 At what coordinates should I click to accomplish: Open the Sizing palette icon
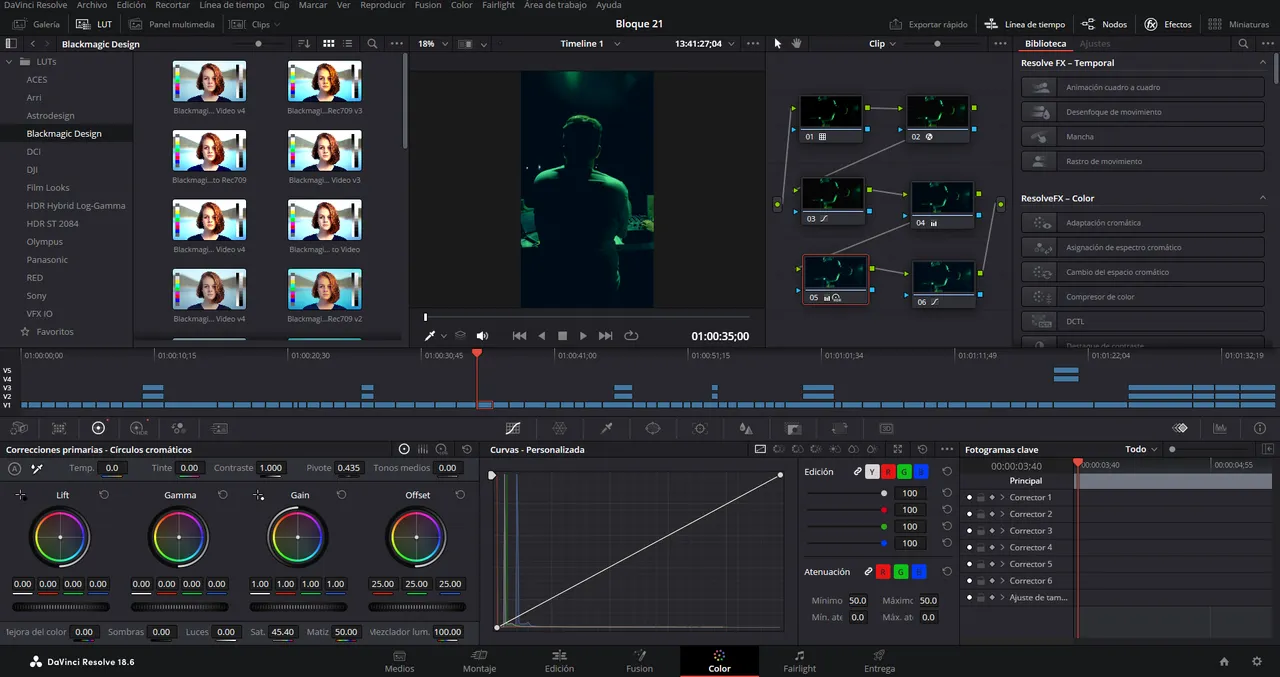point(840,428)
